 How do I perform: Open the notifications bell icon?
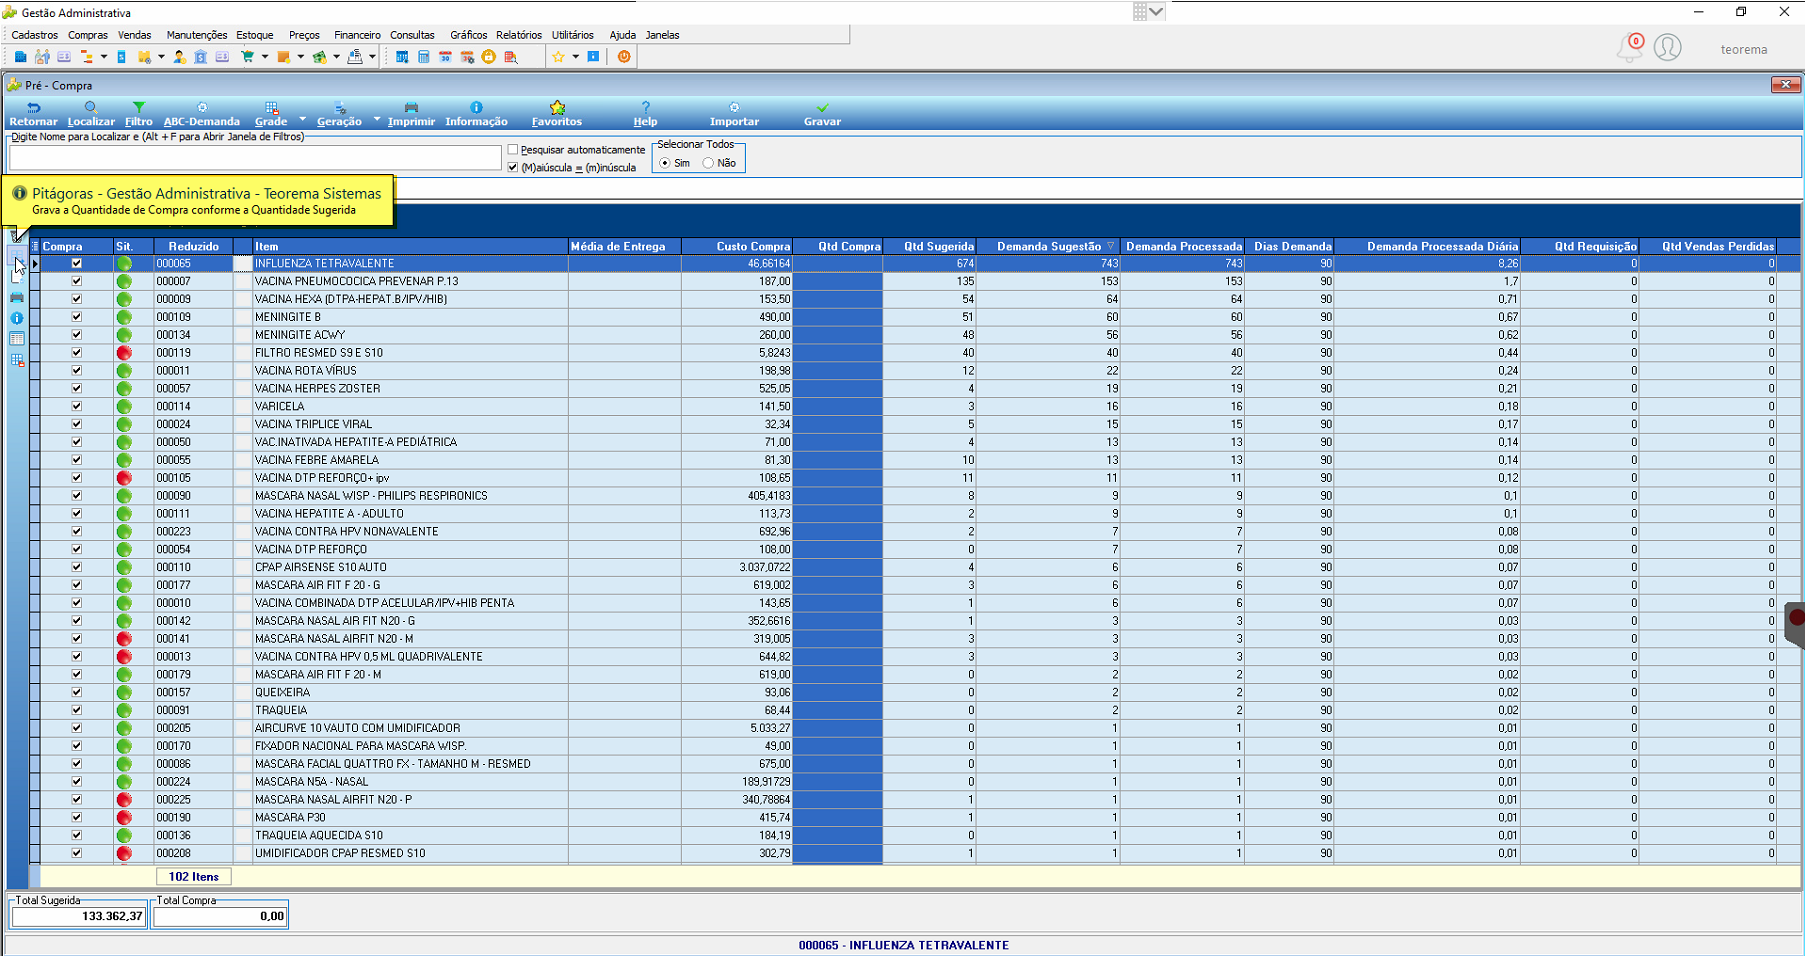point(1629,48)
